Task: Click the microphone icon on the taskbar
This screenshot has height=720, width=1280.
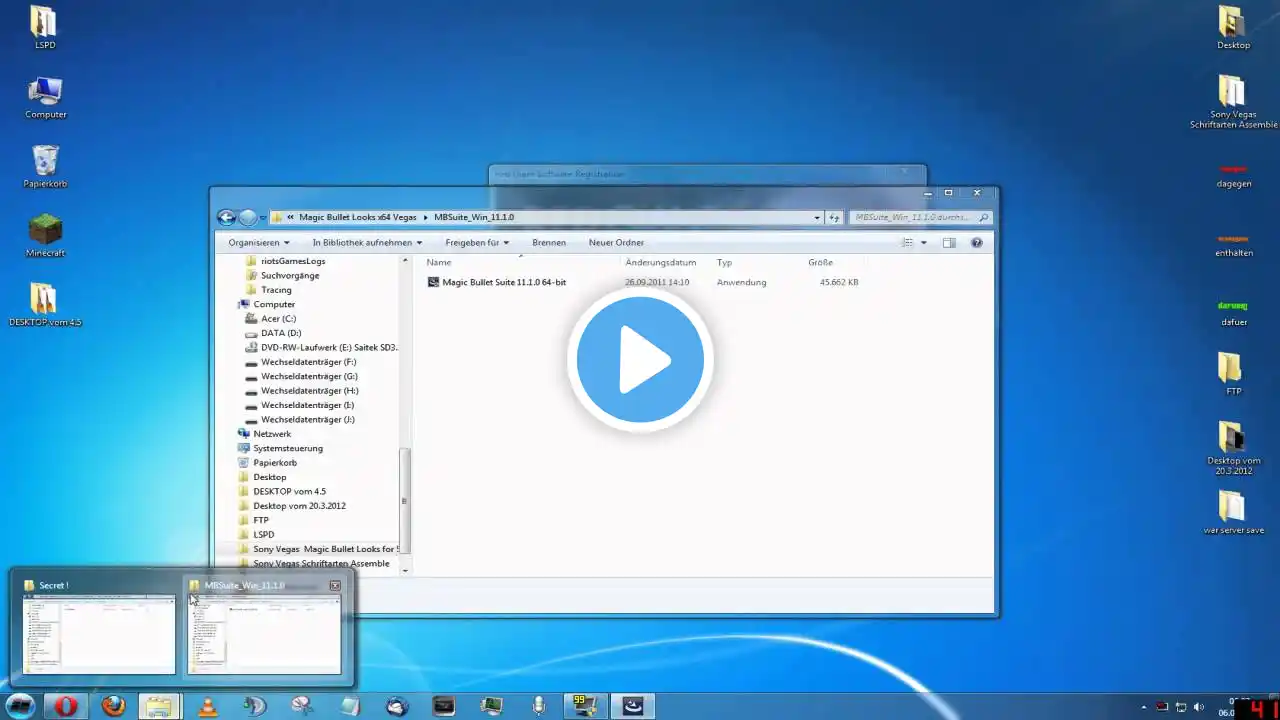Action: [x=538, y=706]
